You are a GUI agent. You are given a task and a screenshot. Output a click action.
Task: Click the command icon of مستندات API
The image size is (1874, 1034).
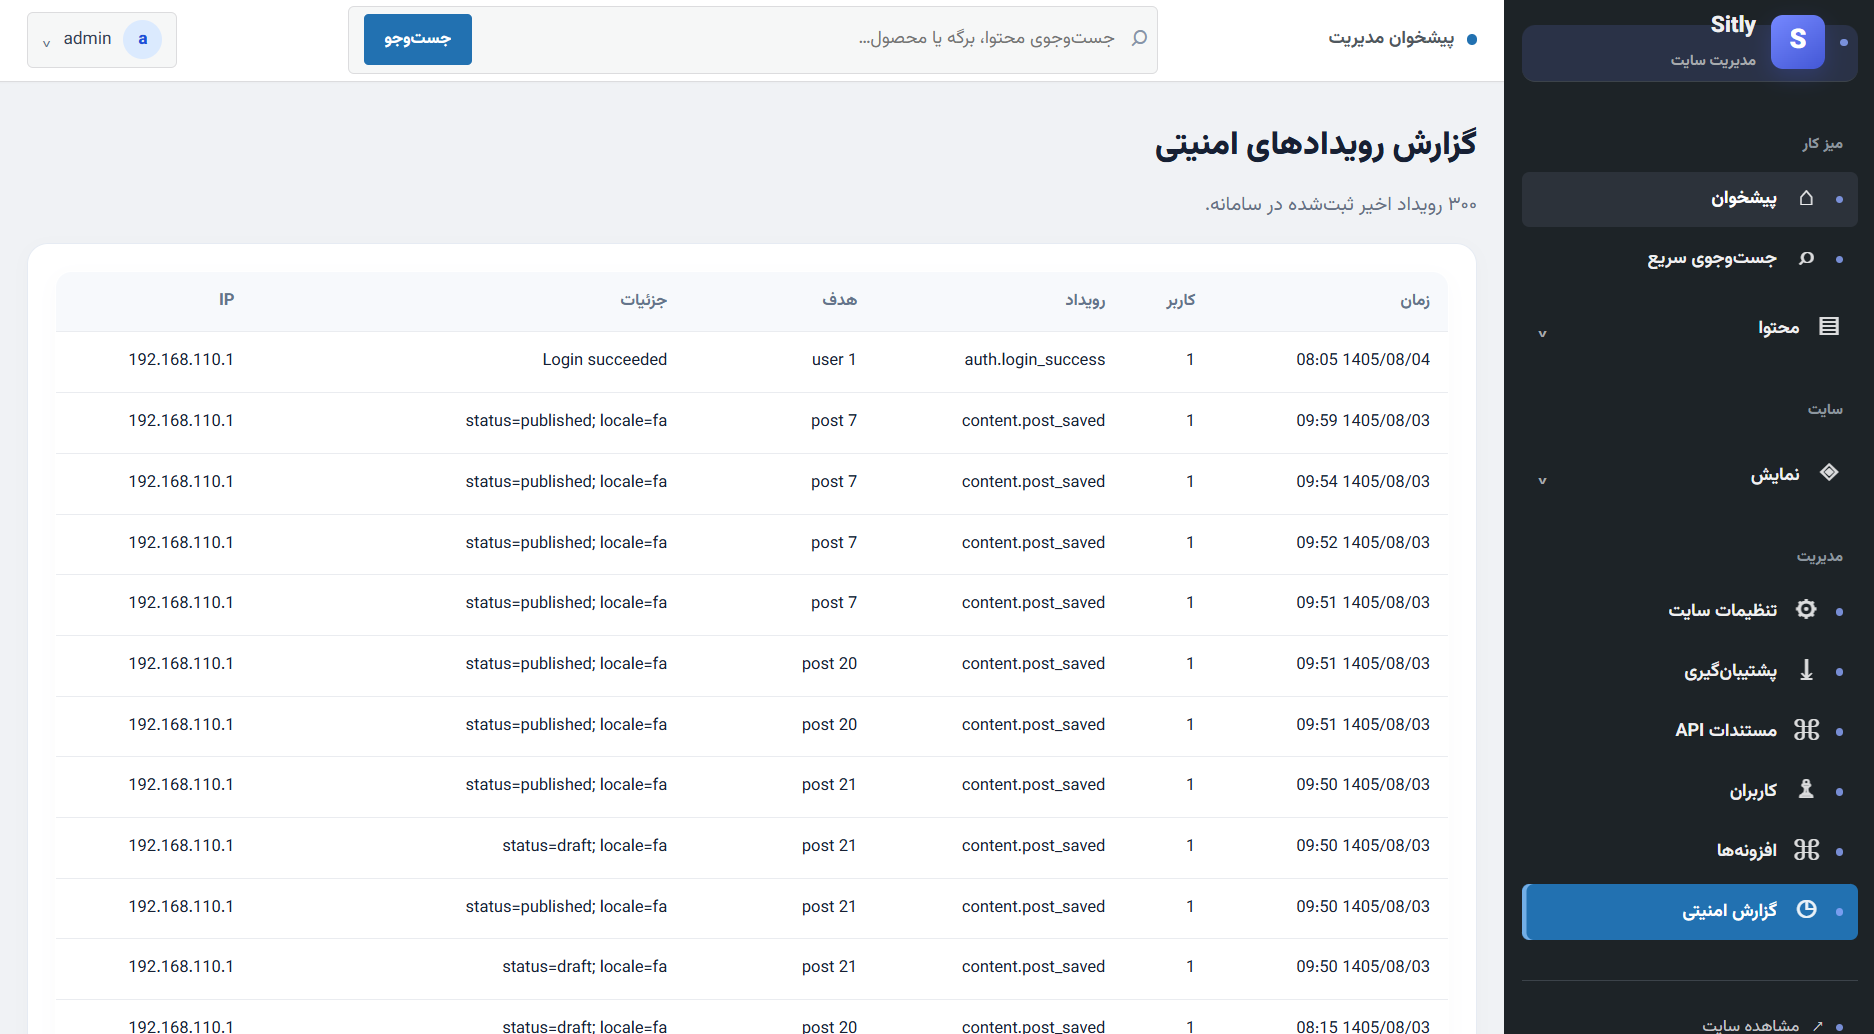[1806, 730]
